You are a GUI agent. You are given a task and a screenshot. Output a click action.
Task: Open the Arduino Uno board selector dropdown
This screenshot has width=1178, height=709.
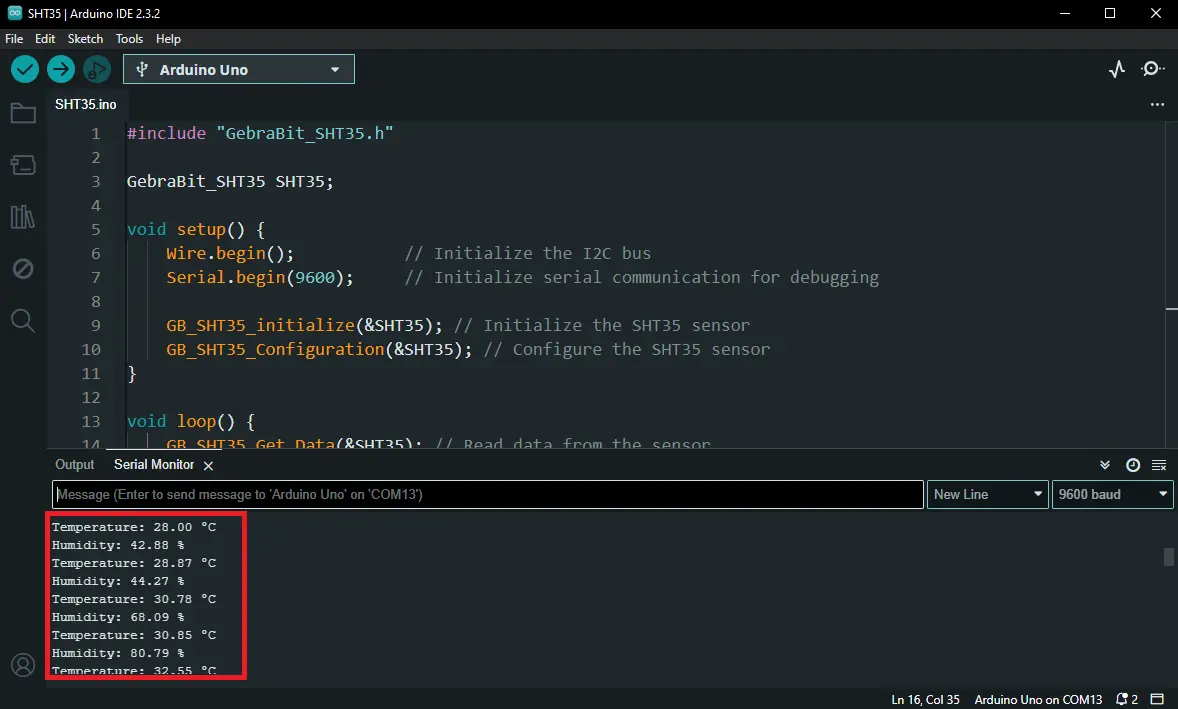point(239,70)
